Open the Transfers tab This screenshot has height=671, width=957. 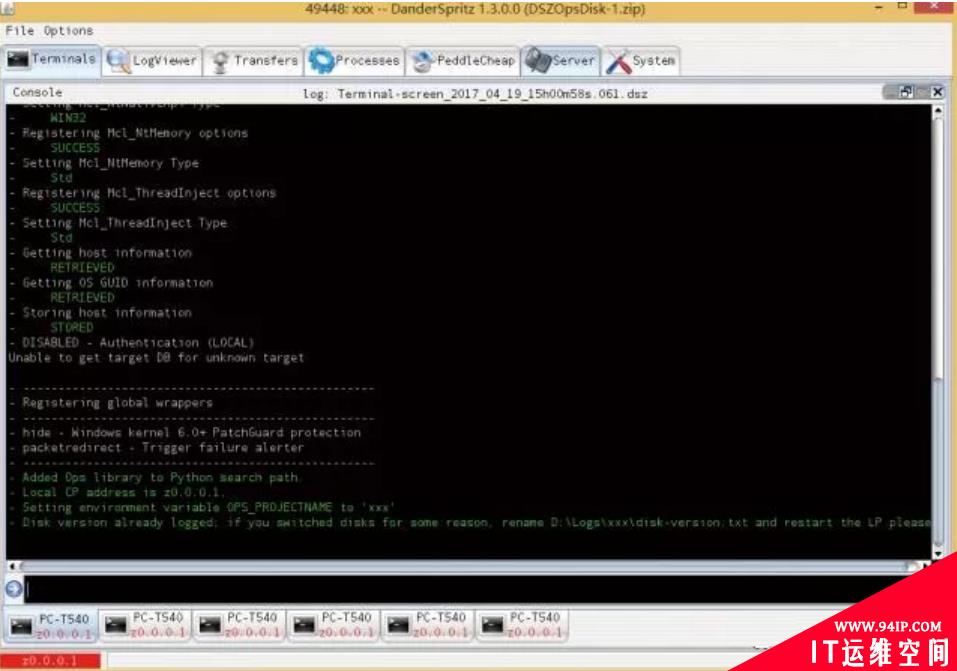(x=253, y=61)
